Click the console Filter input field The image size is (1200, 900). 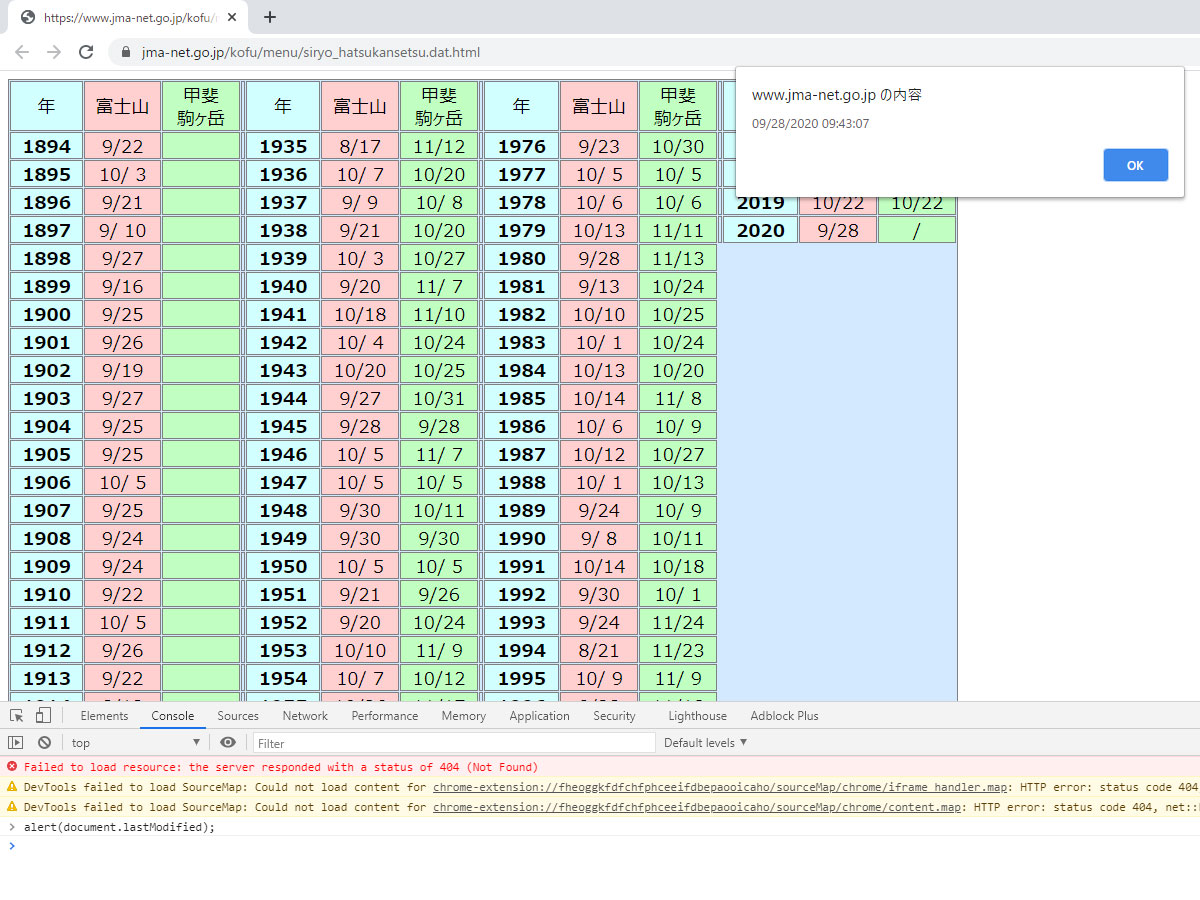pos(454,743)
